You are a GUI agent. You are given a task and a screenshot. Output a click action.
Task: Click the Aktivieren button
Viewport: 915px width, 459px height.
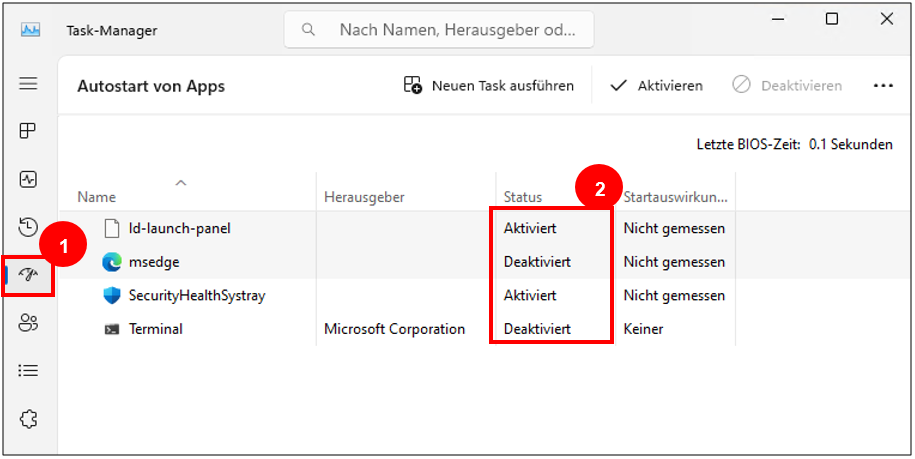tap(656, 86)
